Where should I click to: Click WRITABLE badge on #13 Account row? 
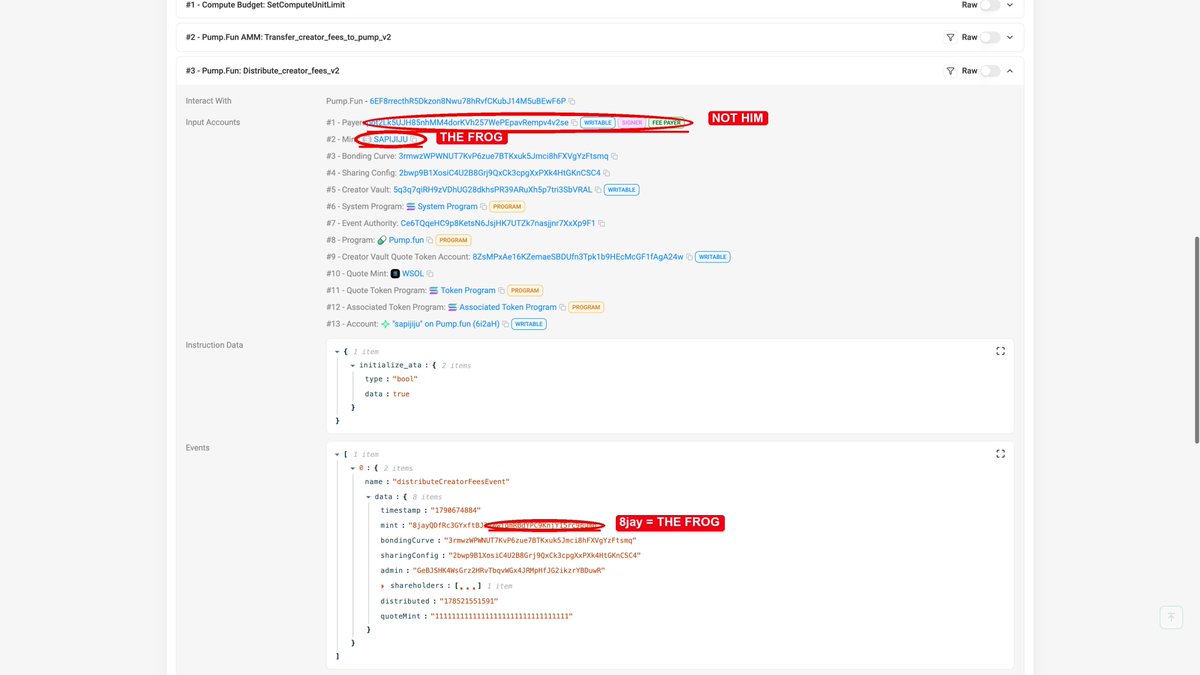530,324
